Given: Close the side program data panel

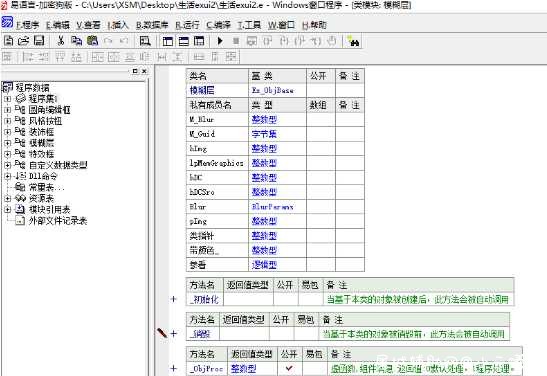Looking at the screenshot, I should click(x=144, y=71).
